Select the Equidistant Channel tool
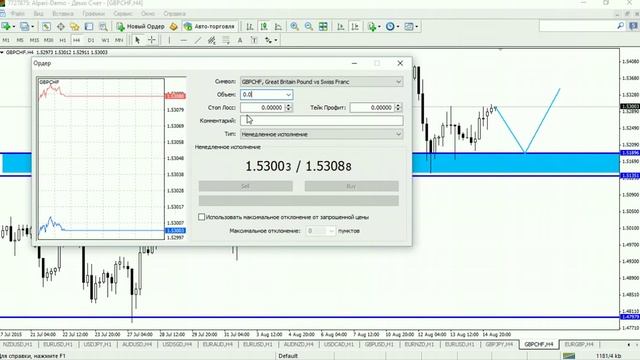The height and width of the screenshot is (360, 640). pyautogui.click(x=211, y=40)
